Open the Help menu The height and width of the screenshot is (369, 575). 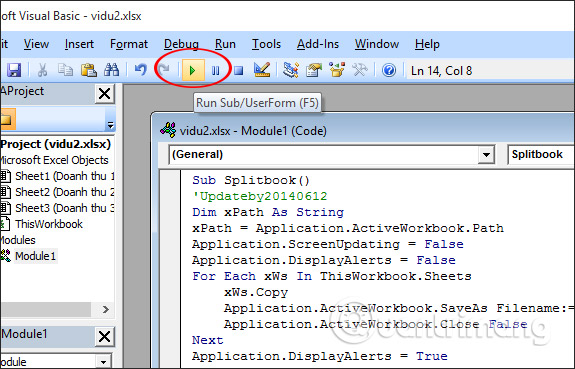coord(427,44)
